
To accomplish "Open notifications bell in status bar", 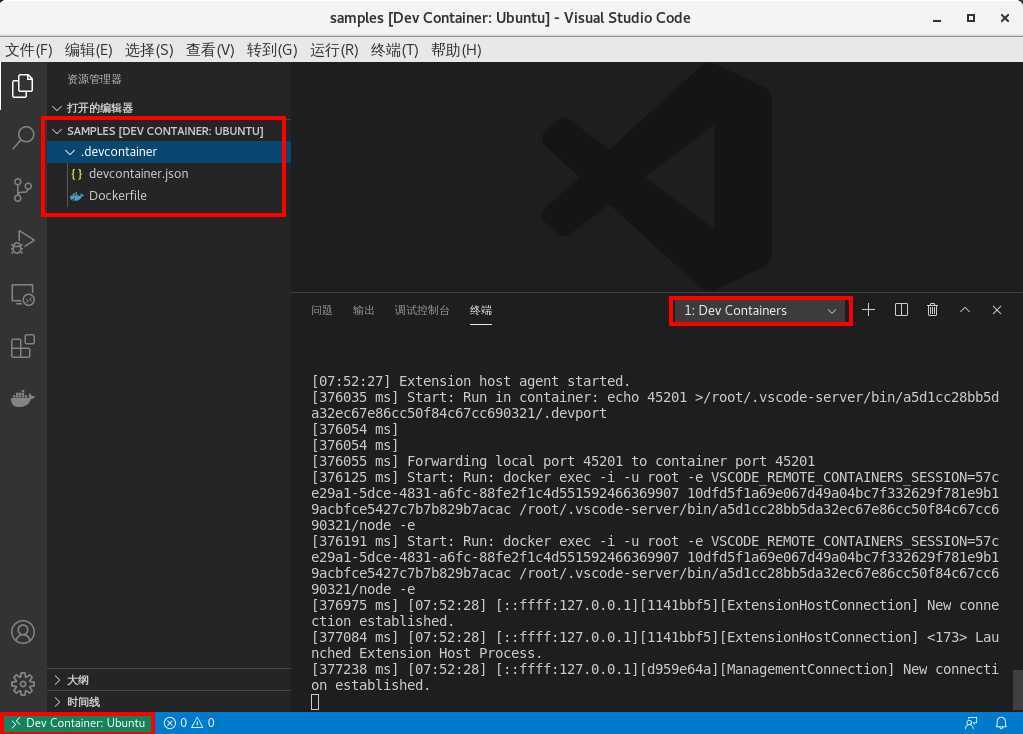I will click(x=1001, y=723).
